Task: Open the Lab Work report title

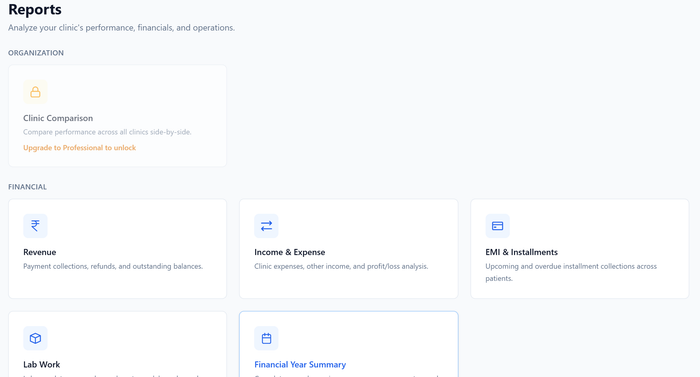Action: [42, 364]
